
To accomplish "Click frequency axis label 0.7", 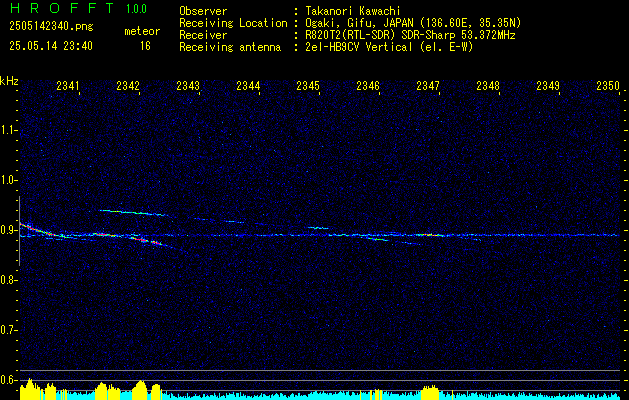I will pos(8,330).
